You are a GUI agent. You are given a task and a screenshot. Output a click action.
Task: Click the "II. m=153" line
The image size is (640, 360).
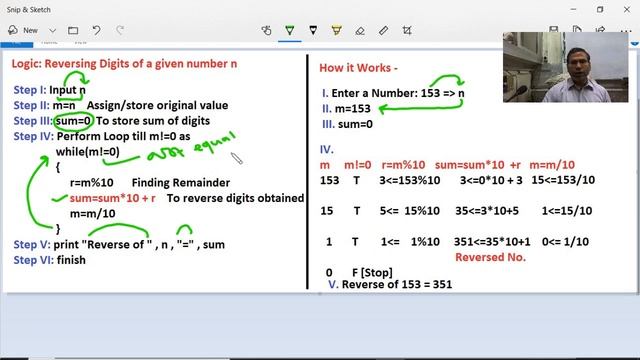(346, 109)
